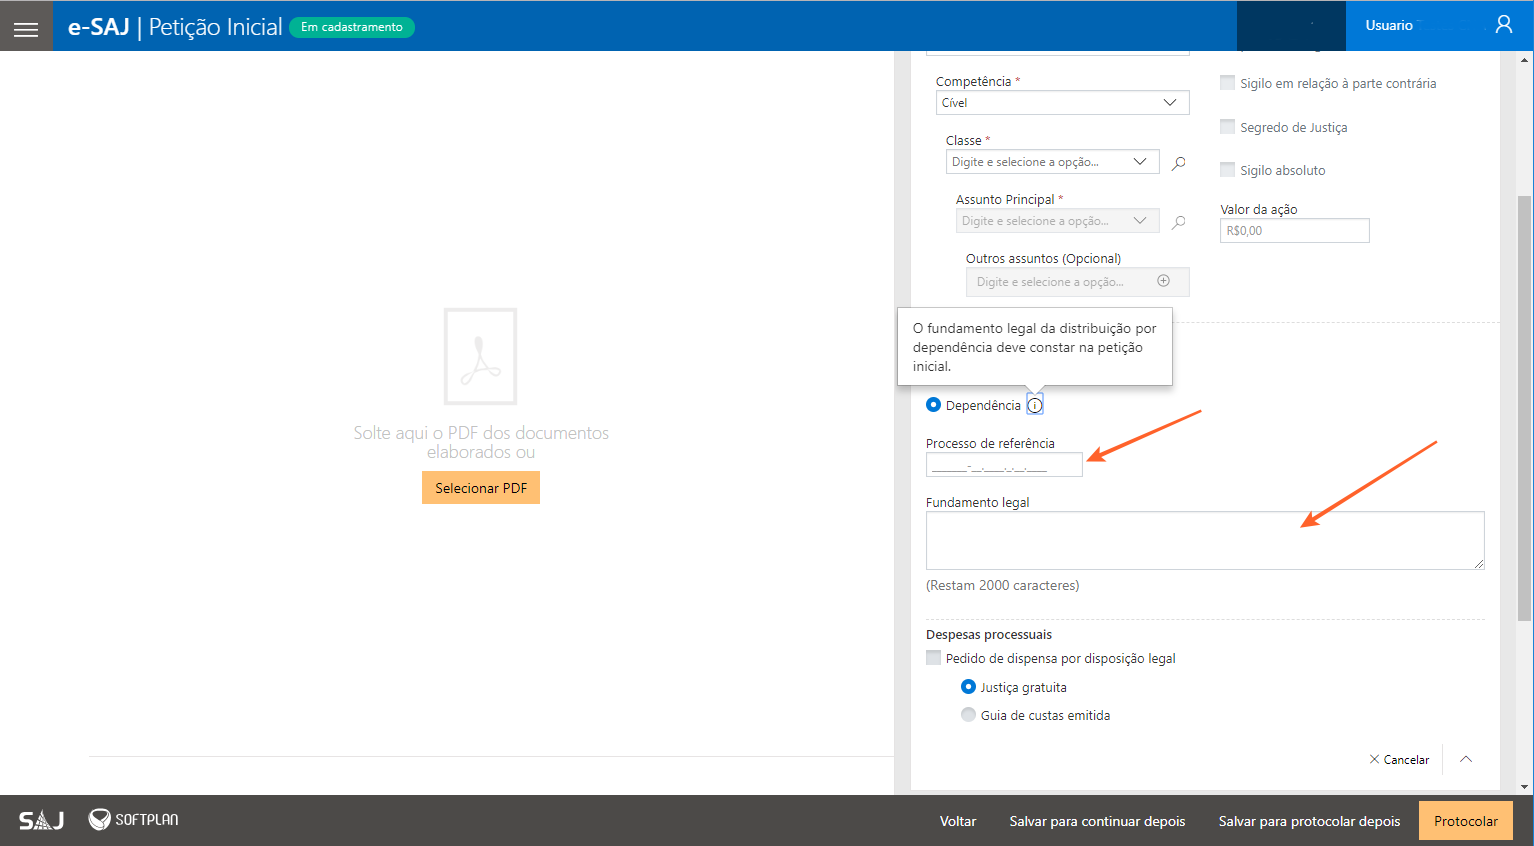Click the Classe search magnifier icon

coord(1179,163)
